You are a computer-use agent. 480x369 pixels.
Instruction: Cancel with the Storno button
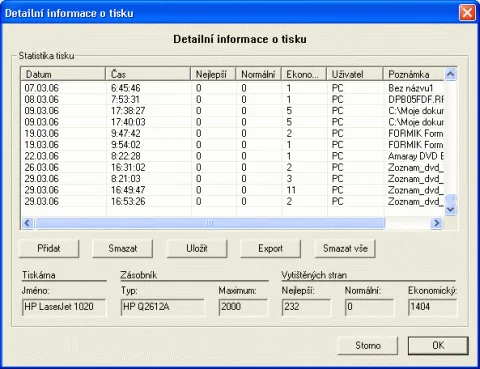click(x=368, y=345)
